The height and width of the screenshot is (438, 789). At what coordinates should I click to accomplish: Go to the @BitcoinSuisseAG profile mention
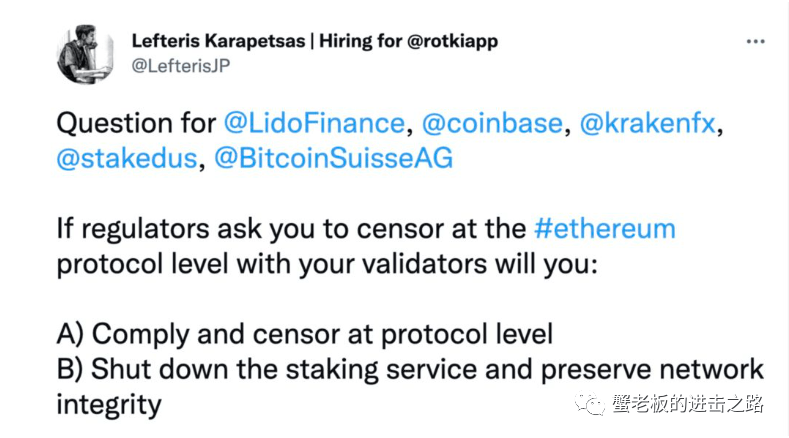point(334,158)
